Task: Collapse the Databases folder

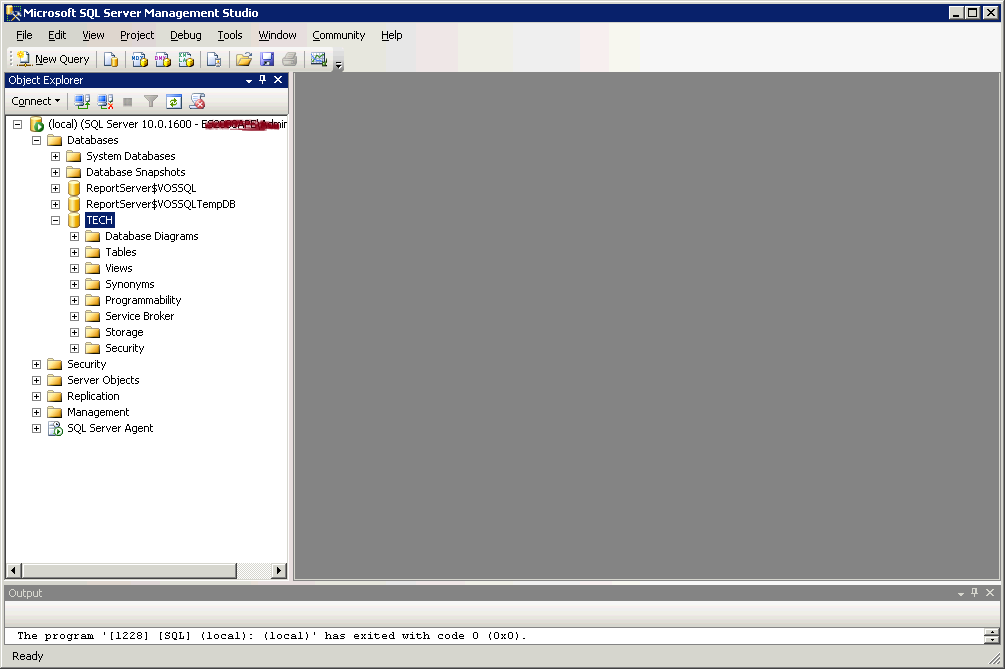Action: coord(37,140)
